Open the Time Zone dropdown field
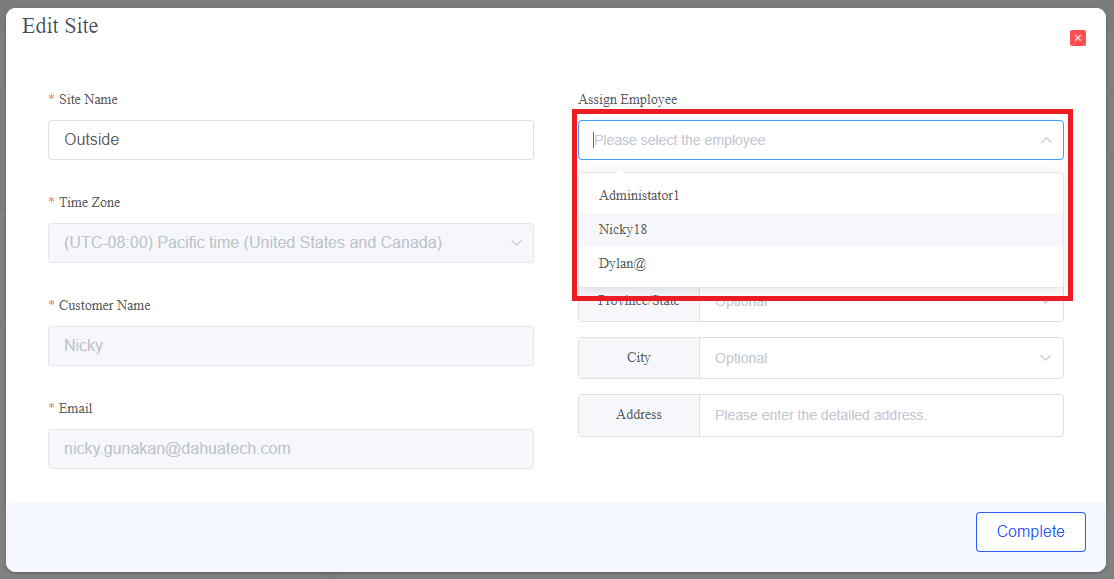This screenshot has width=1114, height=579. pyautogui.click(x=280, y=243)
